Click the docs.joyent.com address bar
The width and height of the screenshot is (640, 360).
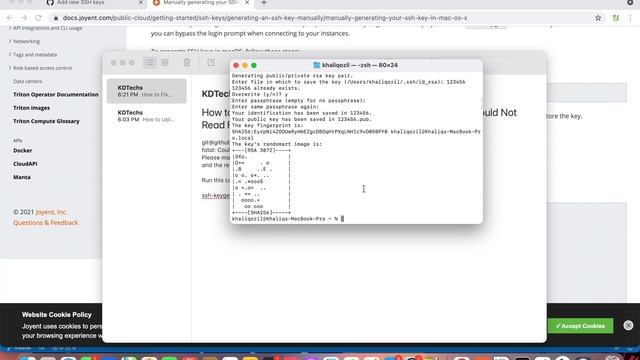pyautogui.click(x=264, y=18)
